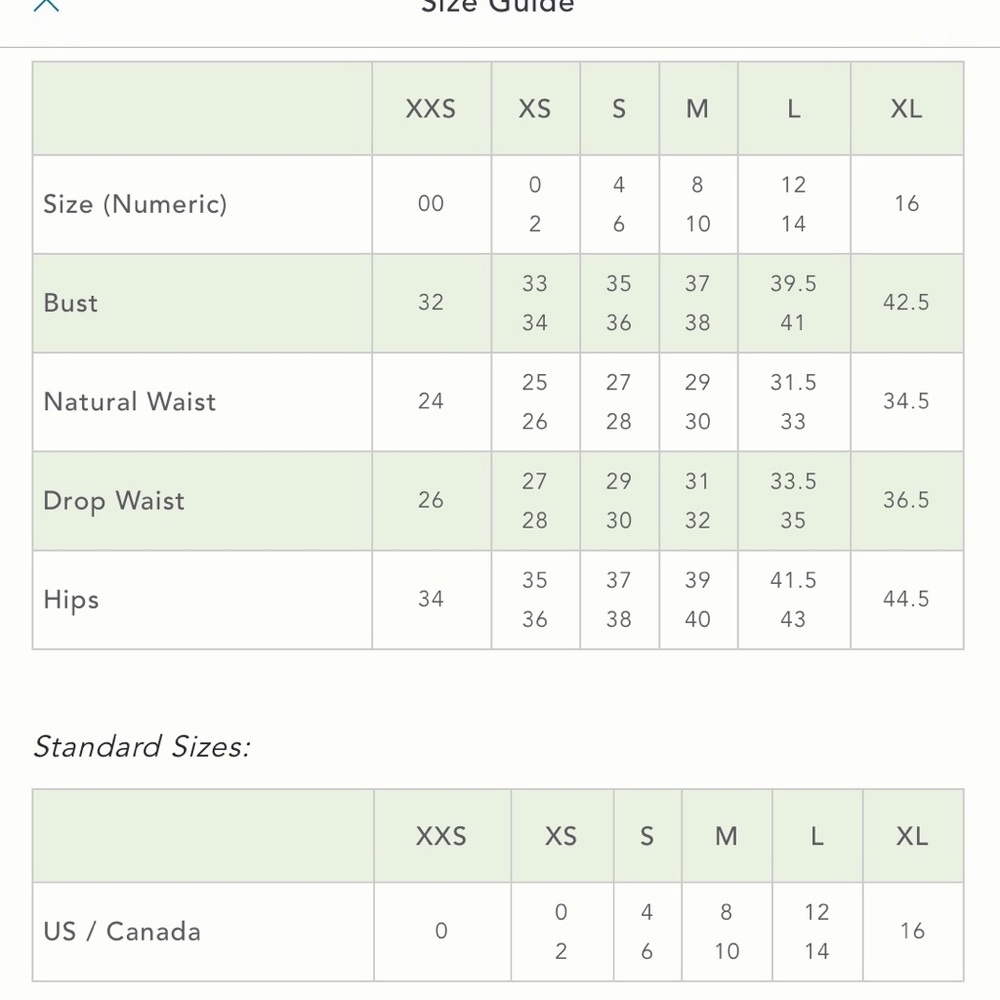Click the Size Guide title text
The width and height of the screenshot is (1000, 1000).
pyautogui.click(x=497, y=6)
